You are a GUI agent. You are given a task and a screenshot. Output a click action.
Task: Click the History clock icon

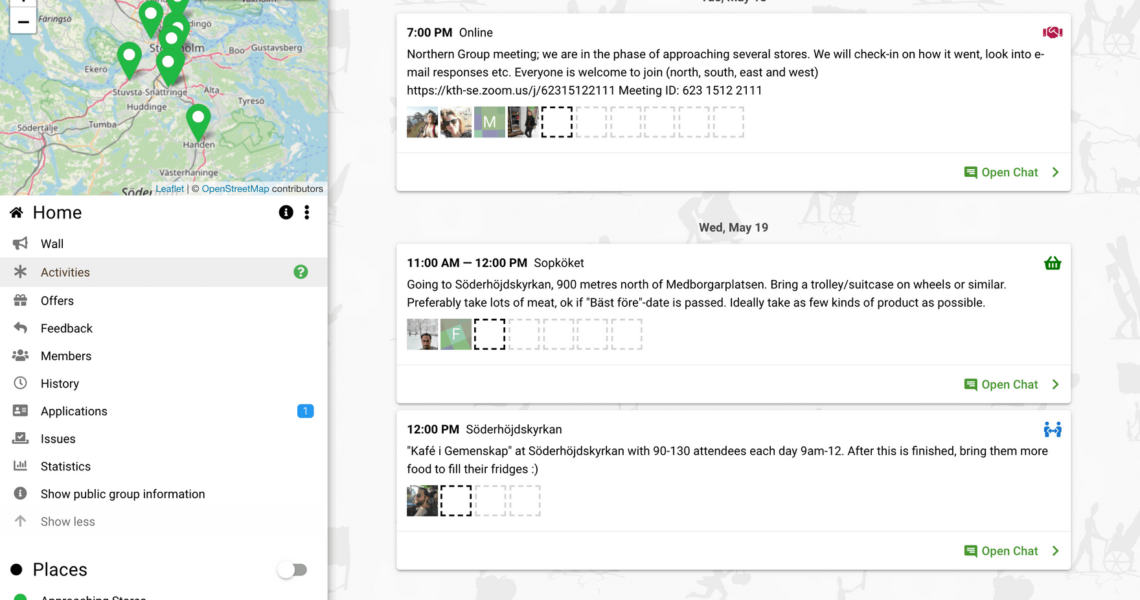pos(20,383)
